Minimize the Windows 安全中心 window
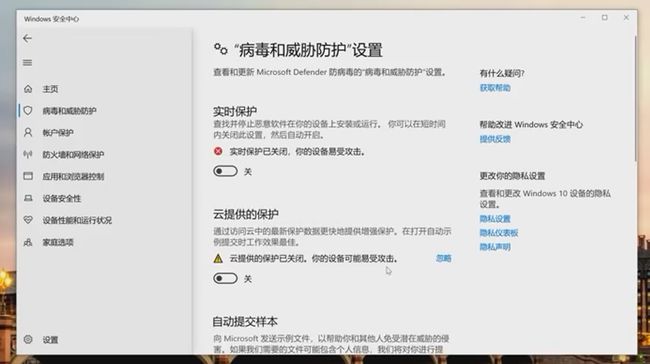This screenshot has height=364, width=650. click(583, 18)
